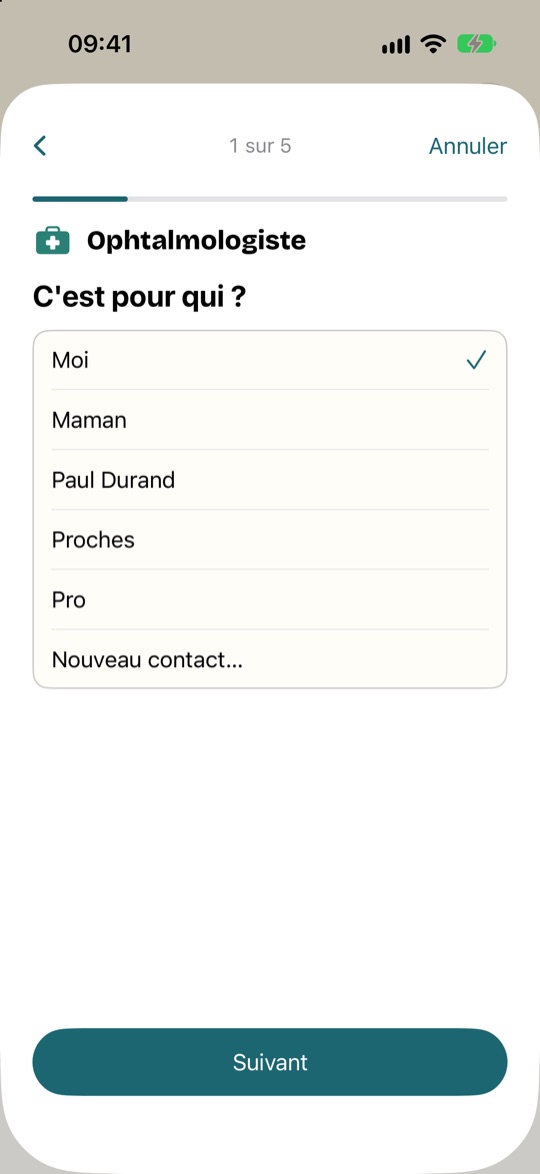Tap the Suivant button
Image resolution: width=540 pixels, height=1174 pixels.
[270, 1062]
